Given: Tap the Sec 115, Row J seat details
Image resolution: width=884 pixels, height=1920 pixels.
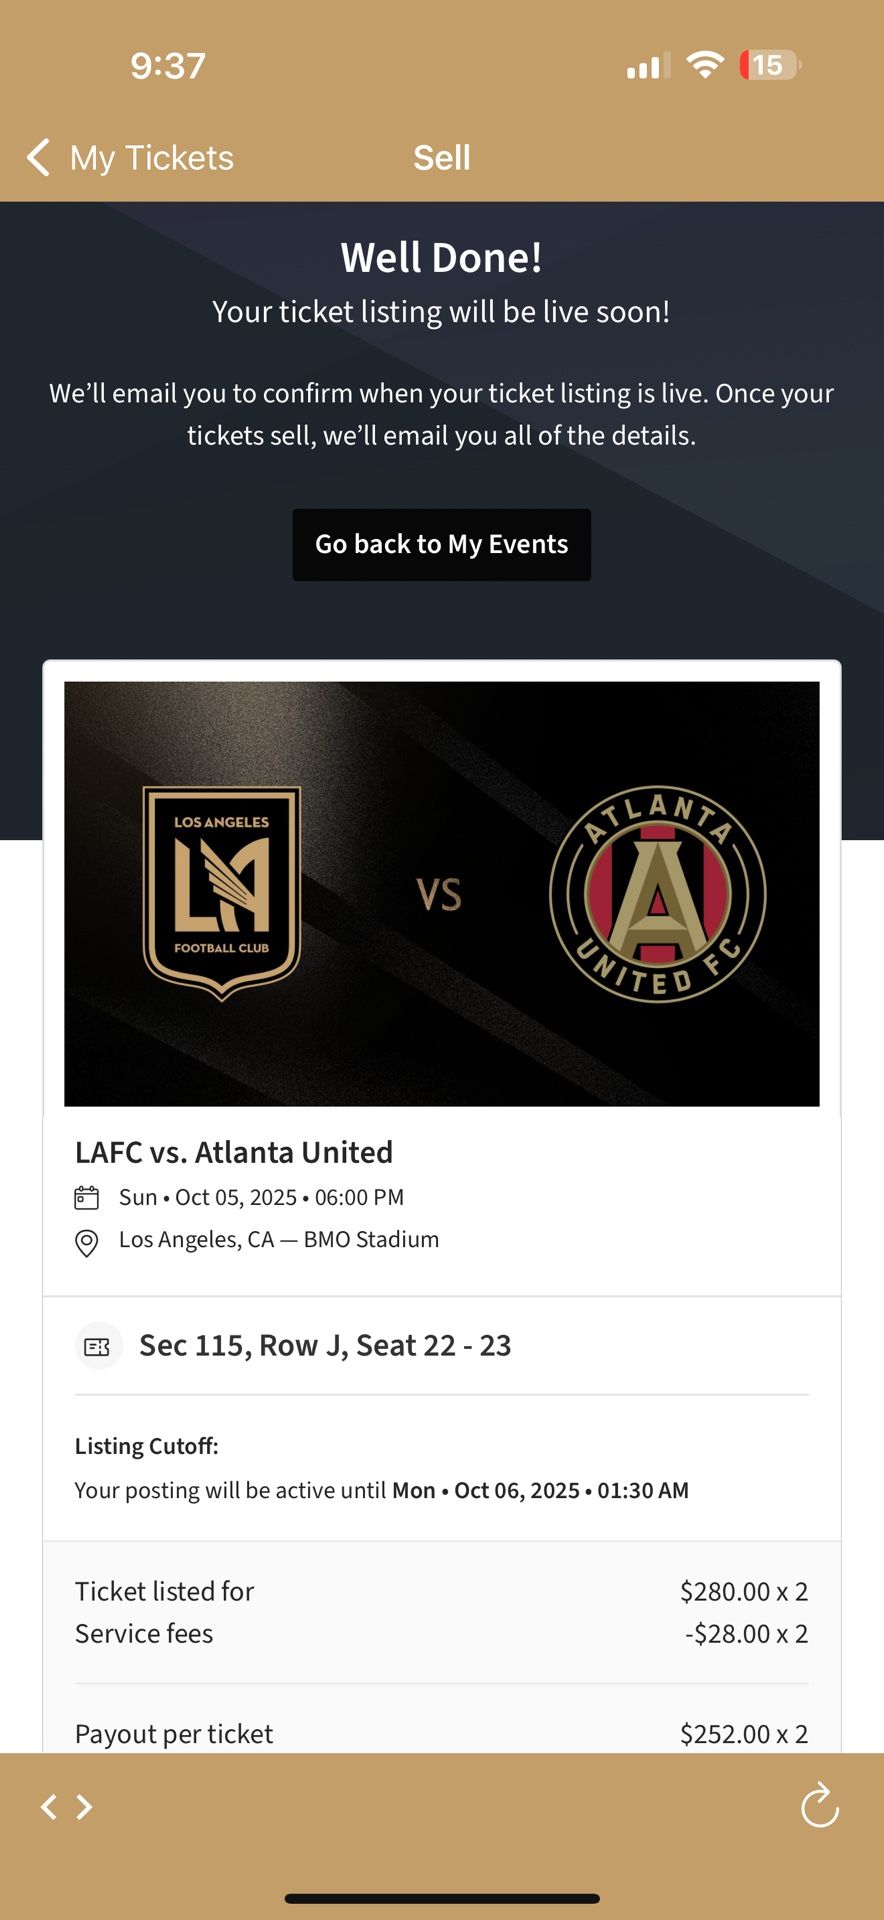Looking at the screenshot, I should point(325,1346).
